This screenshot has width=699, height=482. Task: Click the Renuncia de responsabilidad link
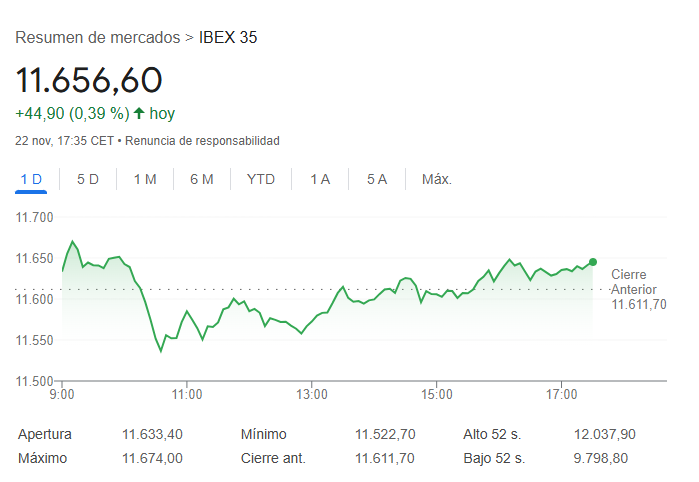coord(202,141)
